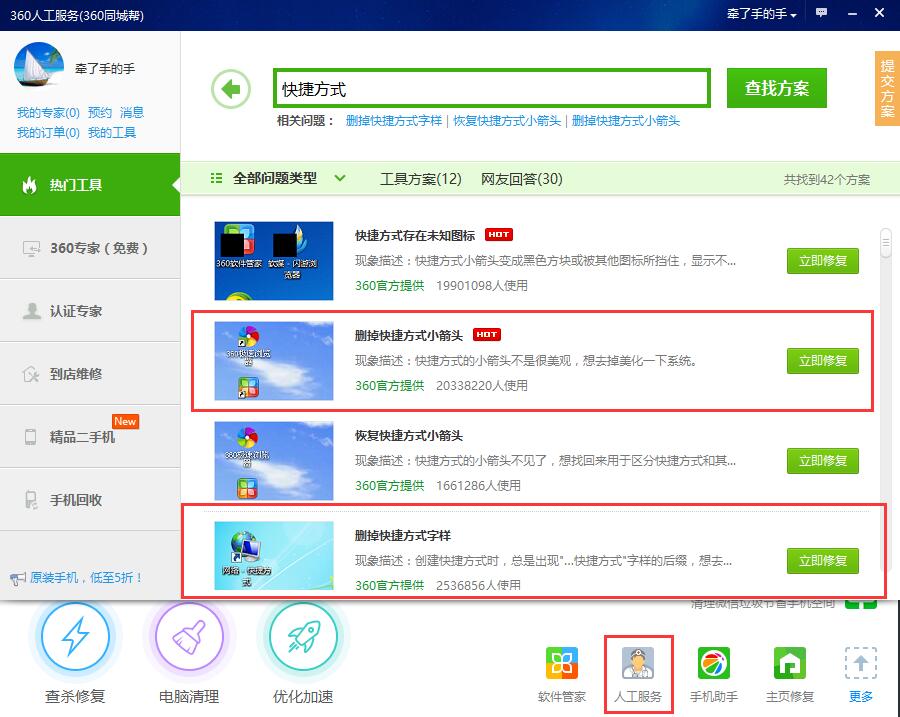Select the 手机回收 sidebar item
Screen dimensions: 900x717
coord(90,500)
